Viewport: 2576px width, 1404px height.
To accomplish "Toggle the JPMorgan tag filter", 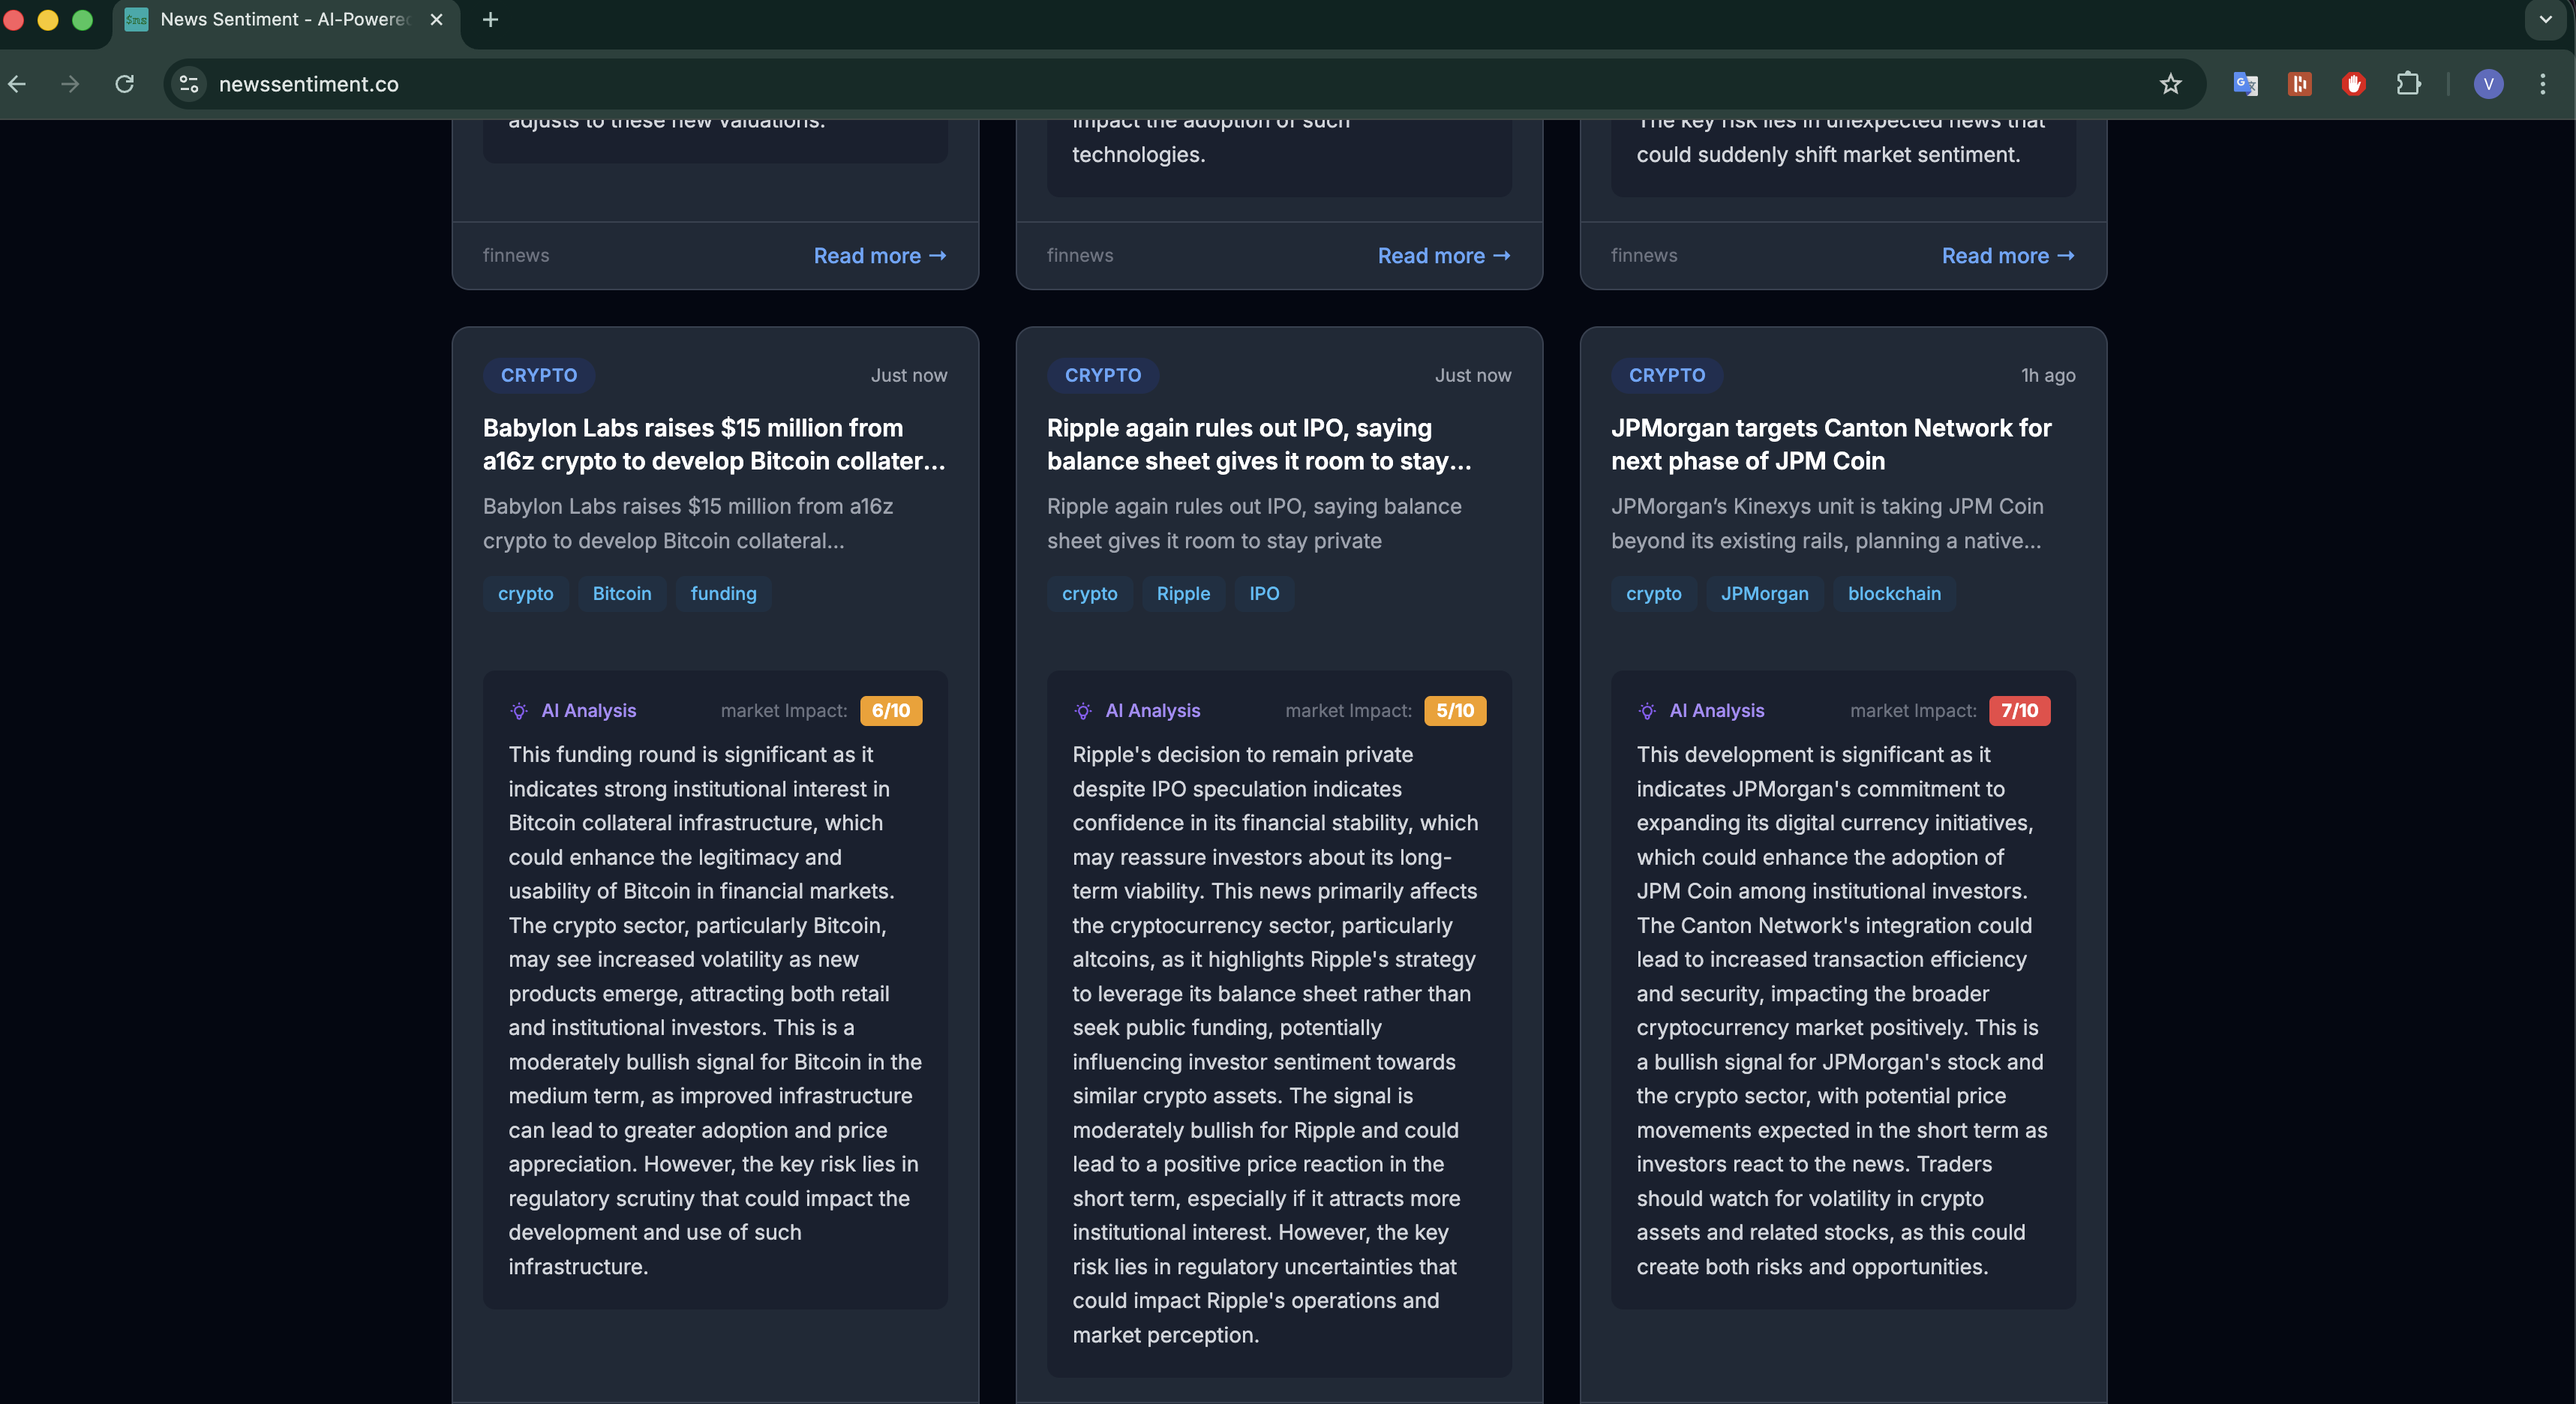I will tap(1764, 593).
